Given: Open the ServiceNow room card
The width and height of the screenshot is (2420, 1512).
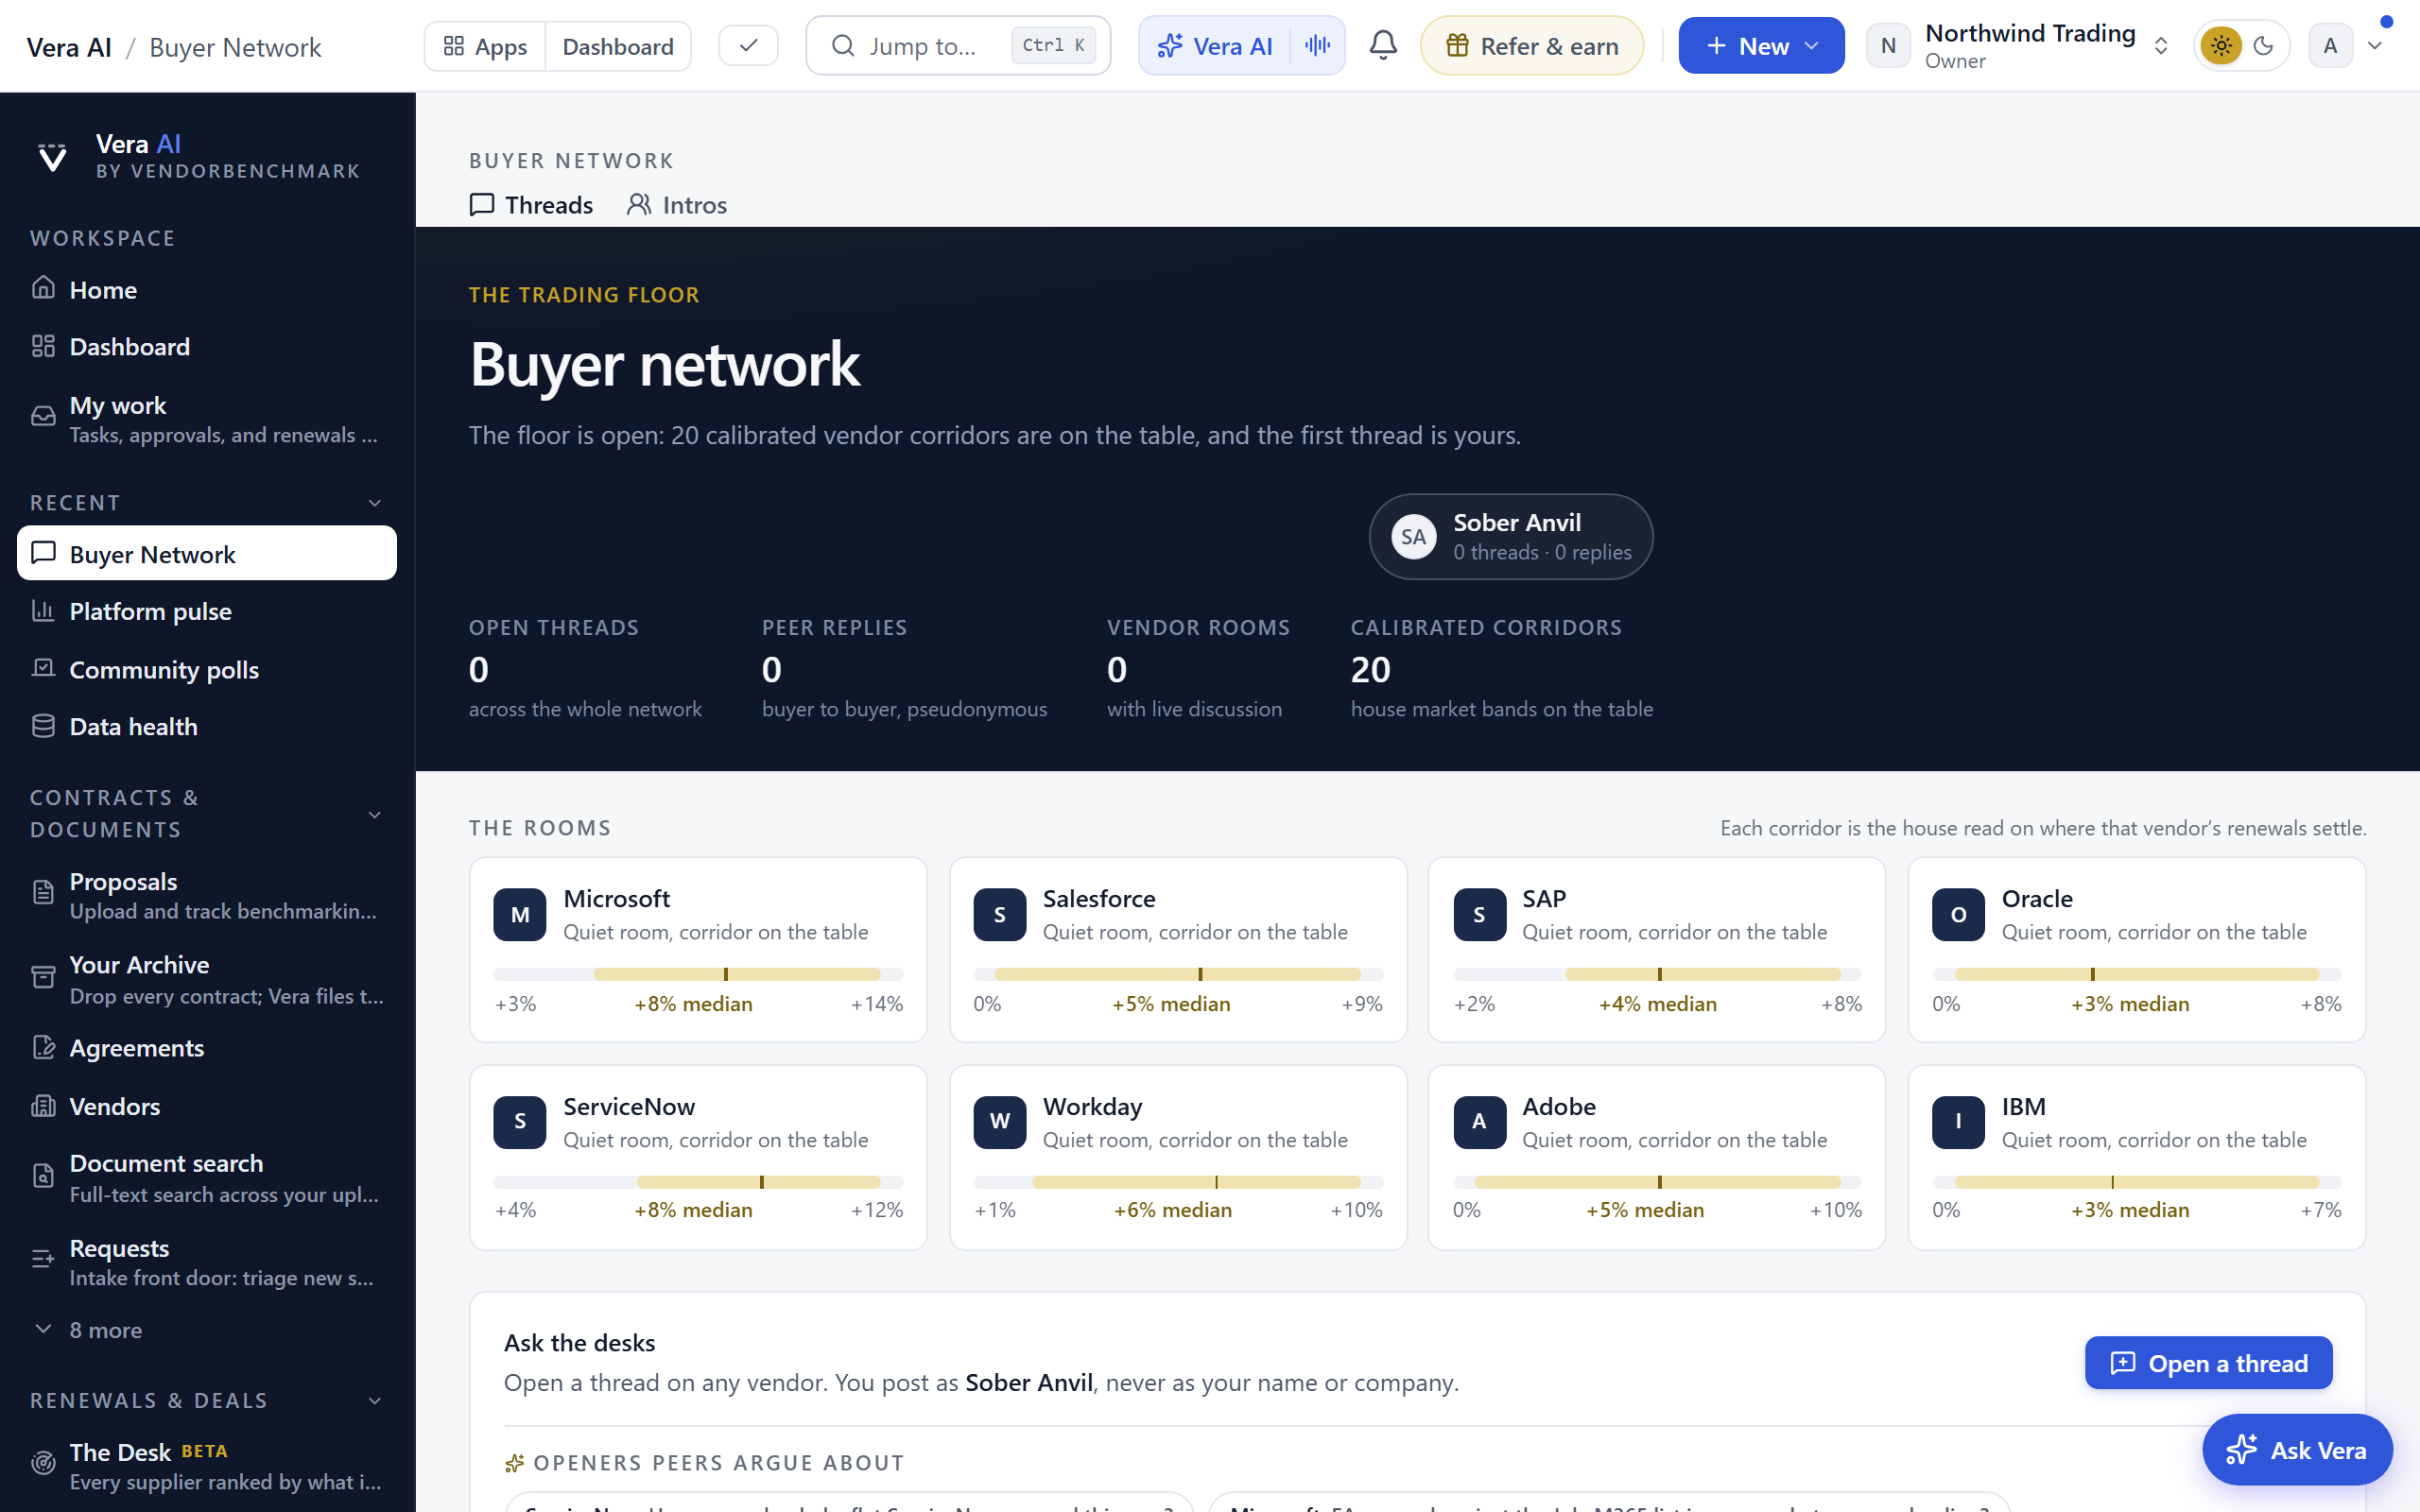Looking at the screenshot, I should (x=698, y=1157).
